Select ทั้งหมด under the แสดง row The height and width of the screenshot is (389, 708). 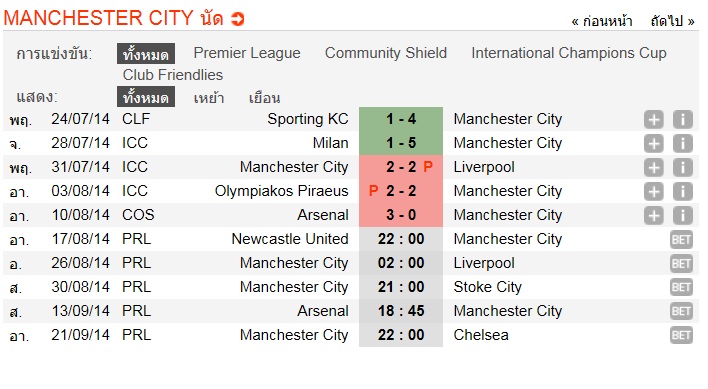coord(146,97)
